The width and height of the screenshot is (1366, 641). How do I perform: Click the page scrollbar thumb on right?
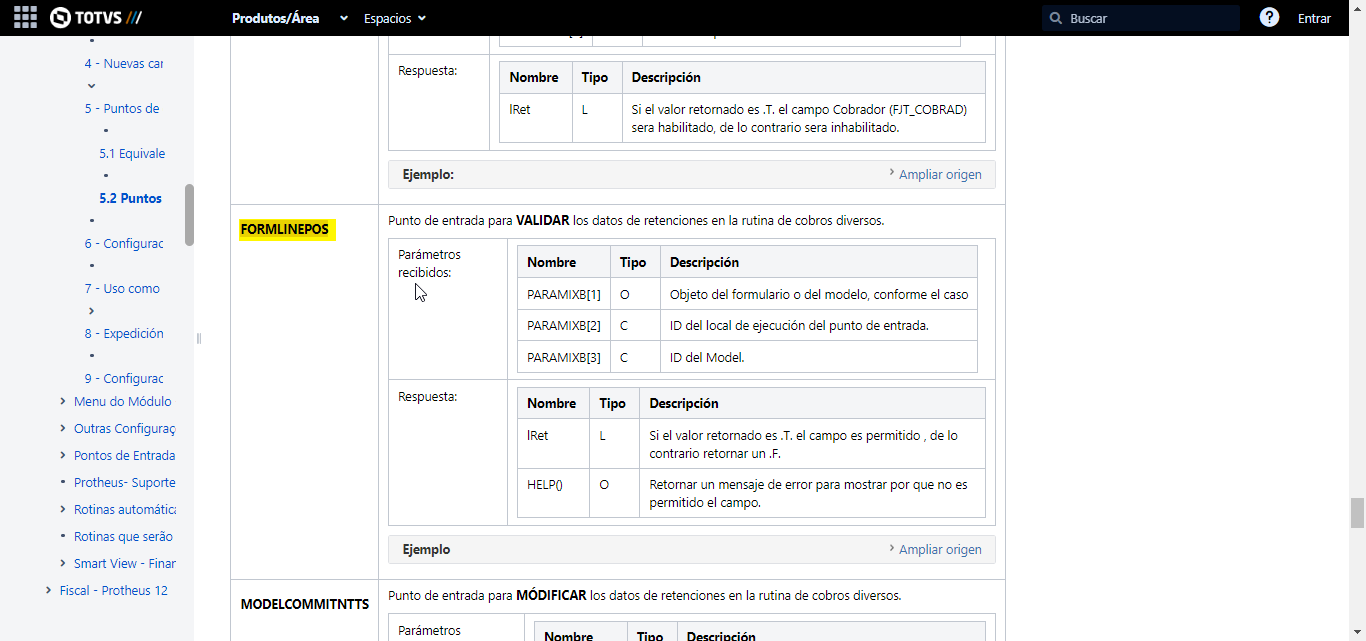pyautogui.click(x=1357, y=512)
